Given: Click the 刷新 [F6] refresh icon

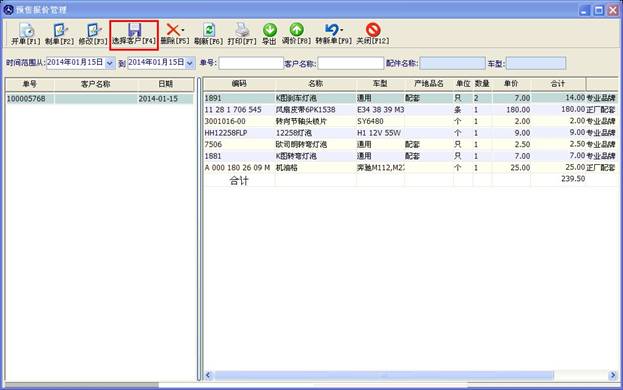Looking at the screenshot, I should pos(209,30).
